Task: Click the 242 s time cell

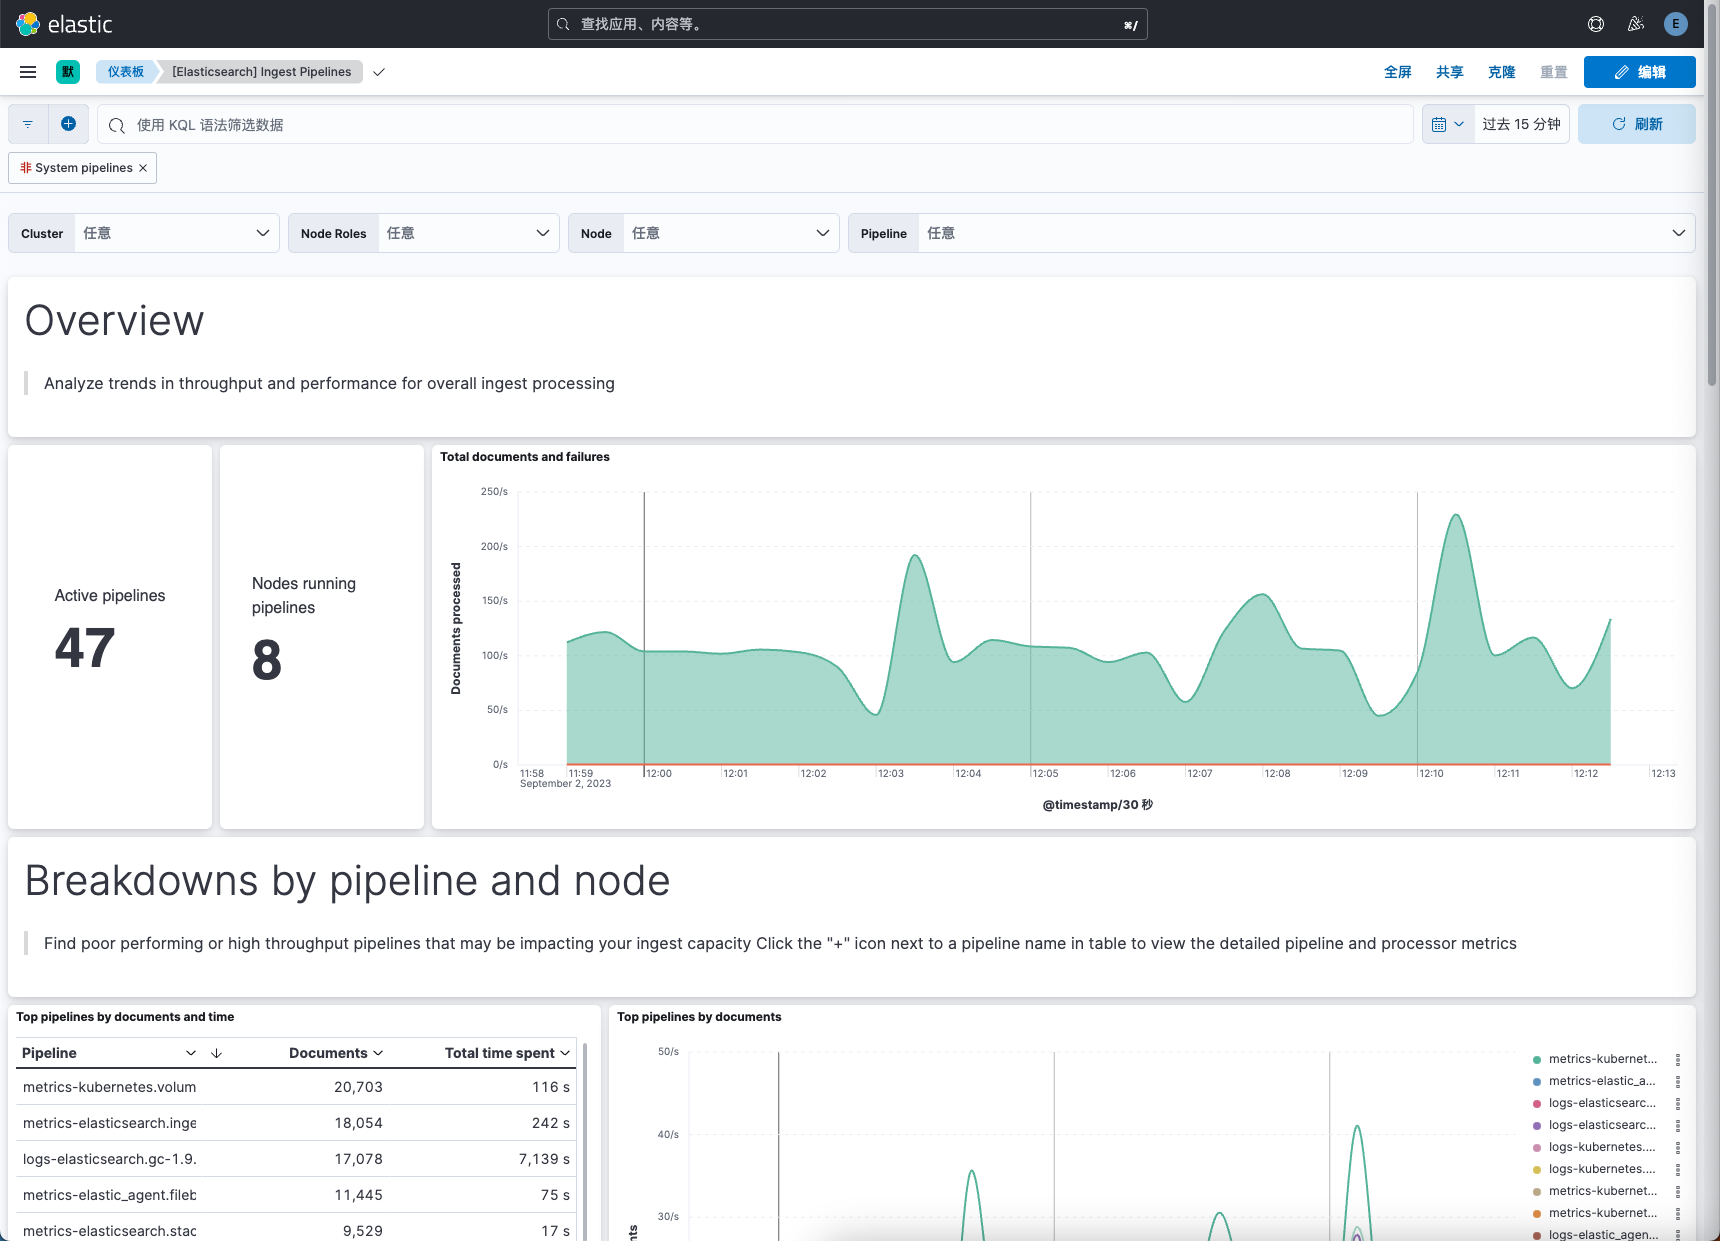Action: (551, 1123)
